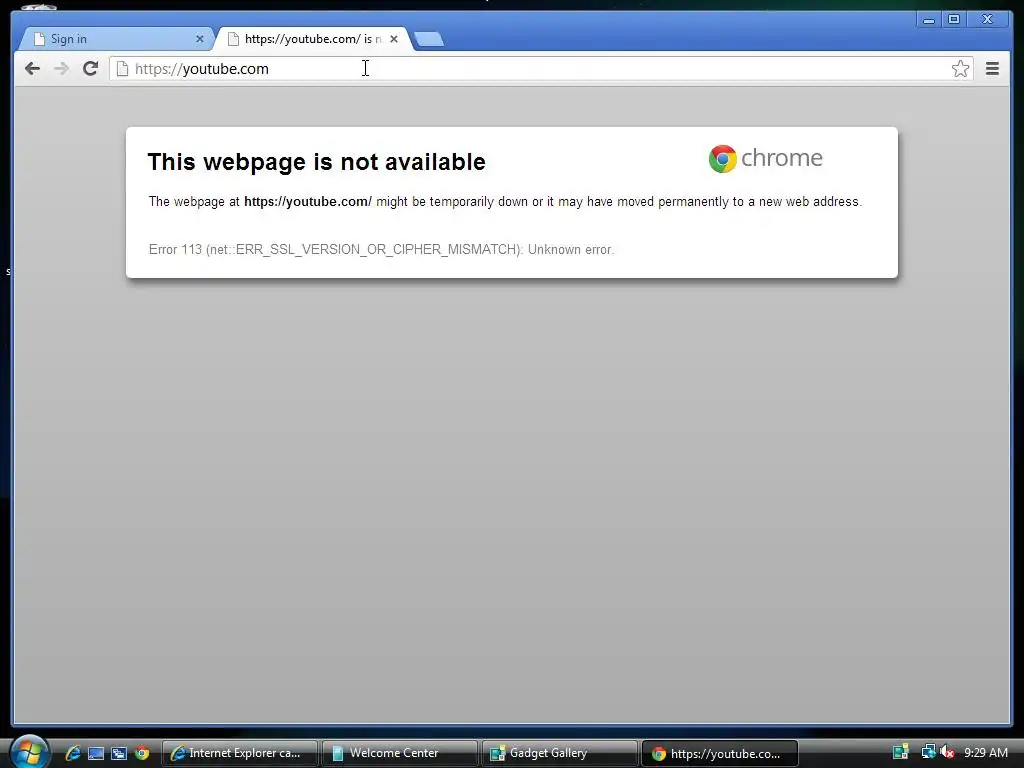
Task: Click the 'This webpage is not available' heading
Action: 316,162
